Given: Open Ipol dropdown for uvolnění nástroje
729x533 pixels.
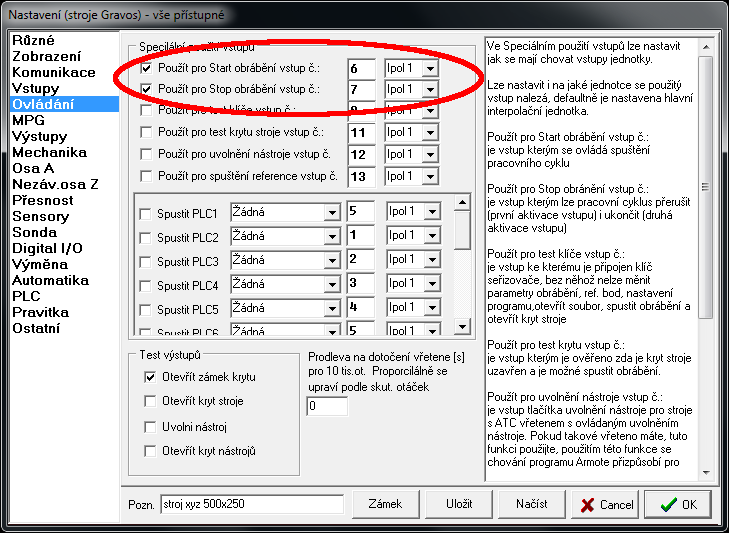Looking at the screenshot, I should 430,154.
